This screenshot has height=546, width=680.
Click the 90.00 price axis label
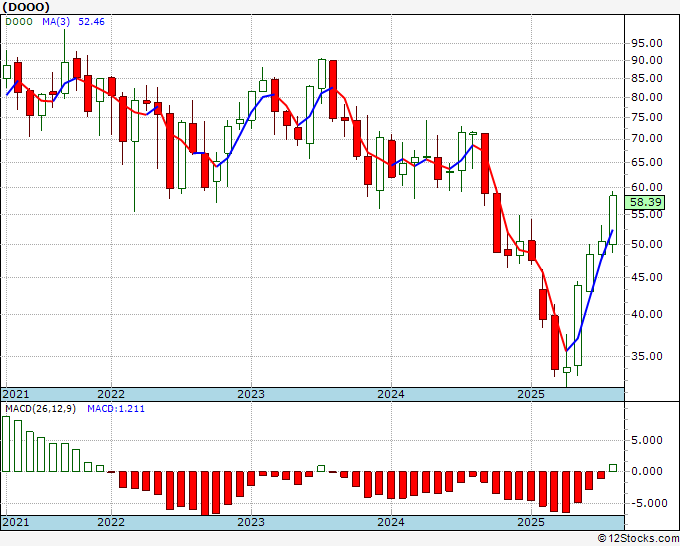pos(647,61)
